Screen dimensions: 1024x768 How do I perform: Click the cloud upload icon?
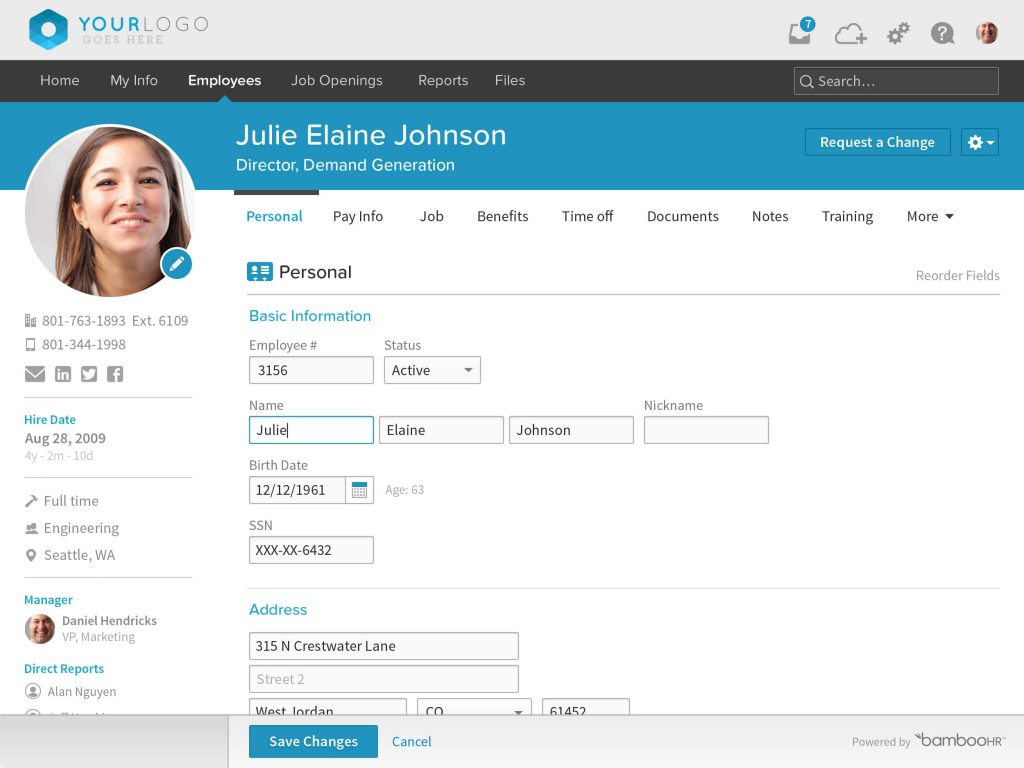pyautogui.click(x=849, y=33)
